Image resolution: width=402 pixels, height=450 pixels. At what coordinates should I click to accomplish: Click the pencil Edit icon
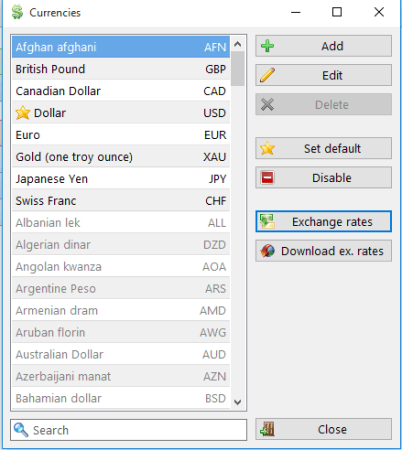pyautogui.click(x=267, y=75)
